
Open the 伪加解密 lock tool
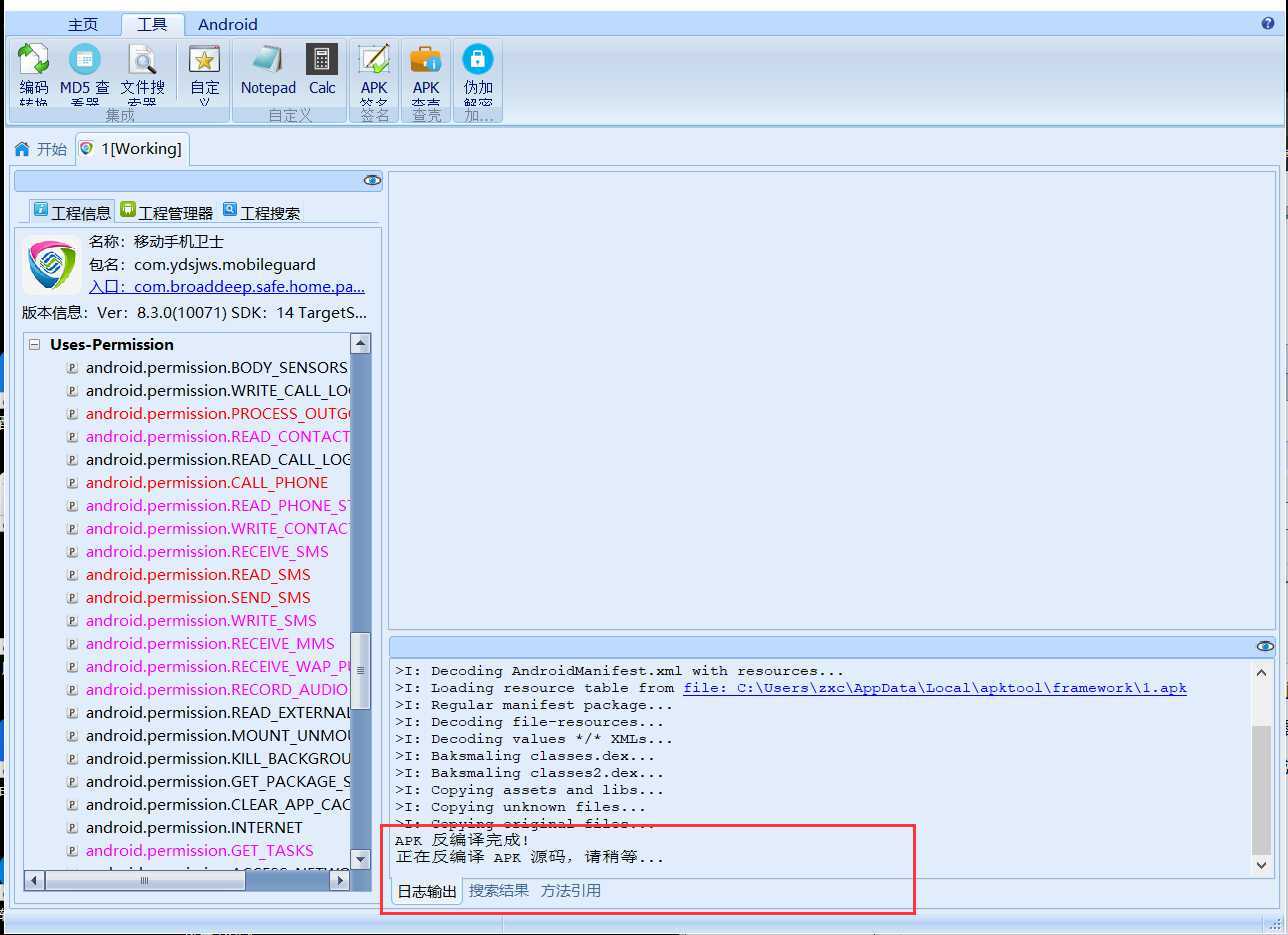[478, 73]
